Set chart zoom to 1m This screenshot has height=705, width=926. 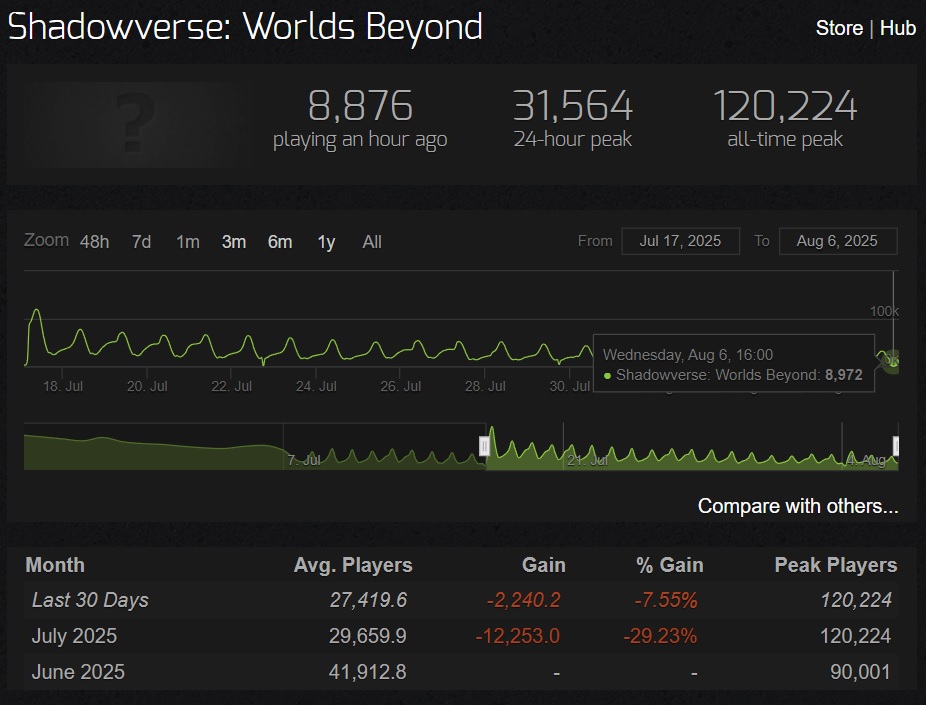point(188,241)
